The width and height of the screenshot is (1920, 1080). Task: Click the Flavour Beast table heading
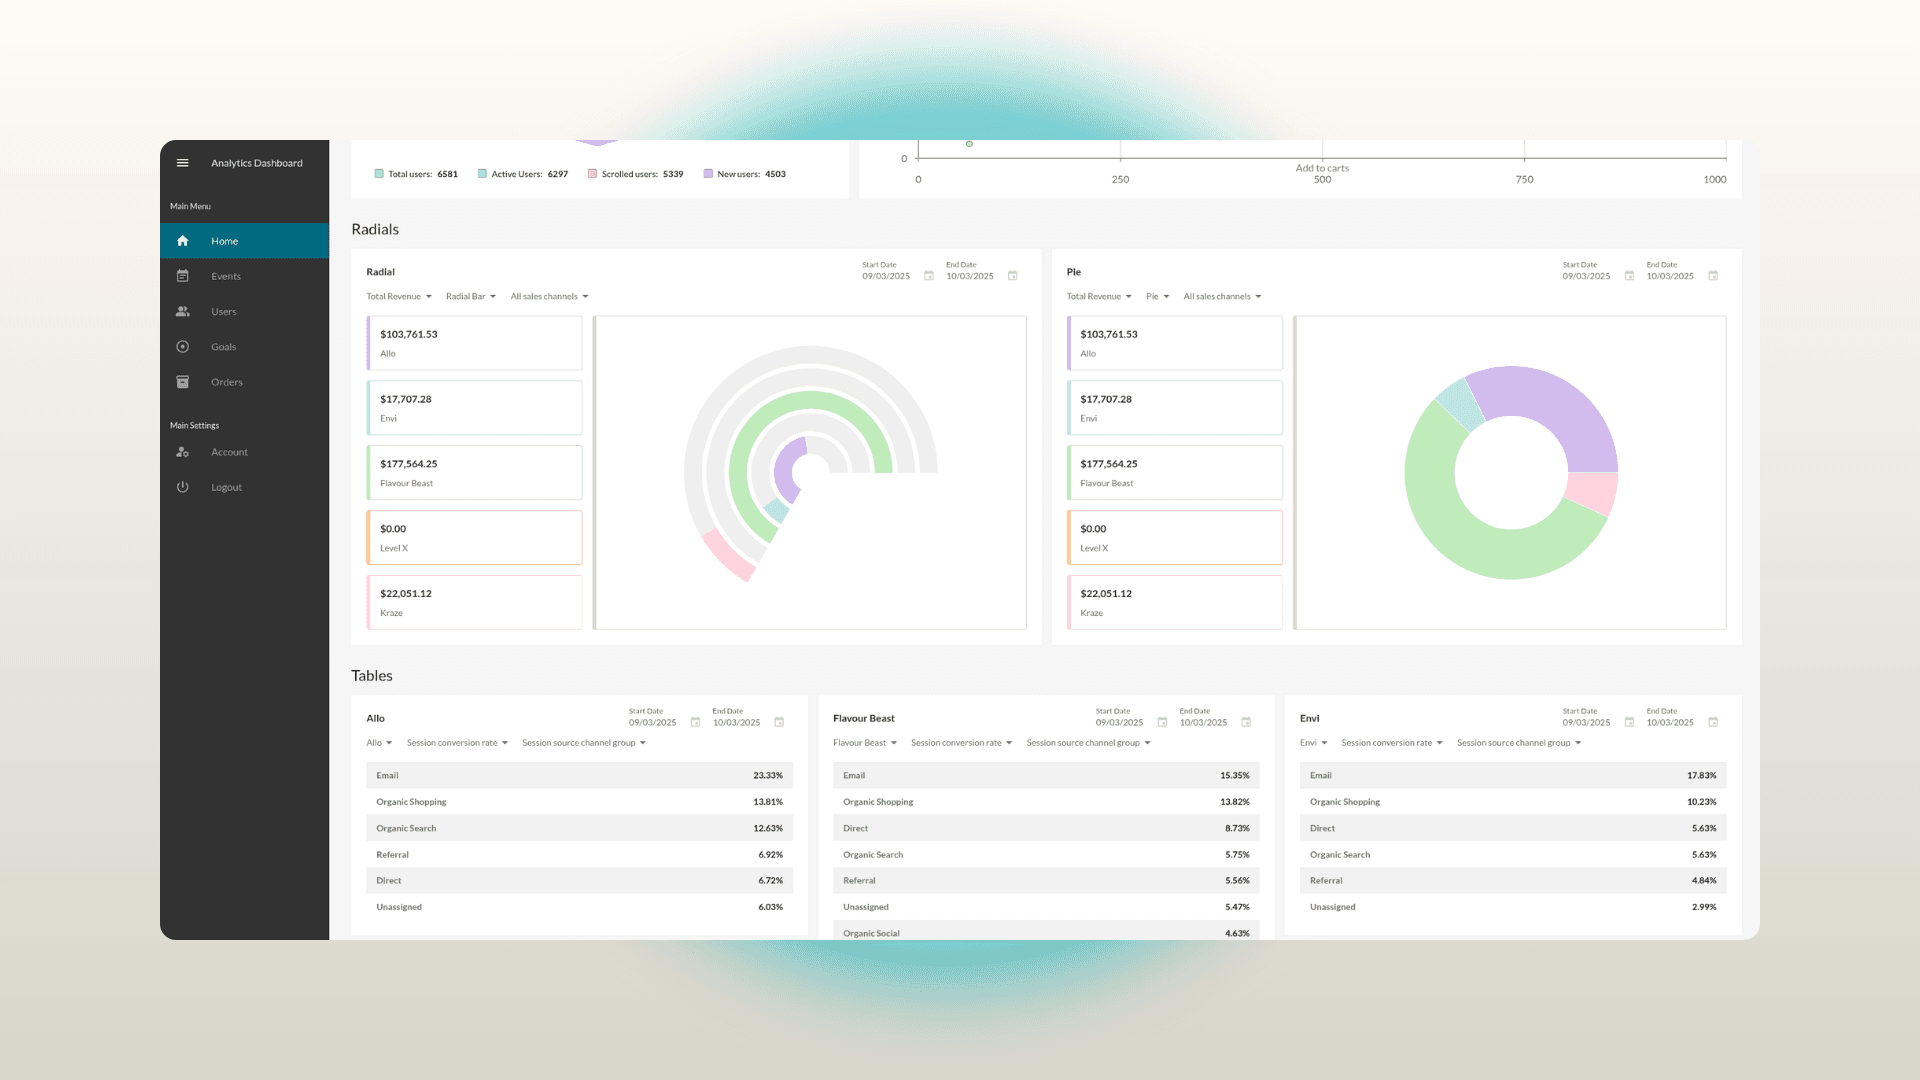[863, 718]
